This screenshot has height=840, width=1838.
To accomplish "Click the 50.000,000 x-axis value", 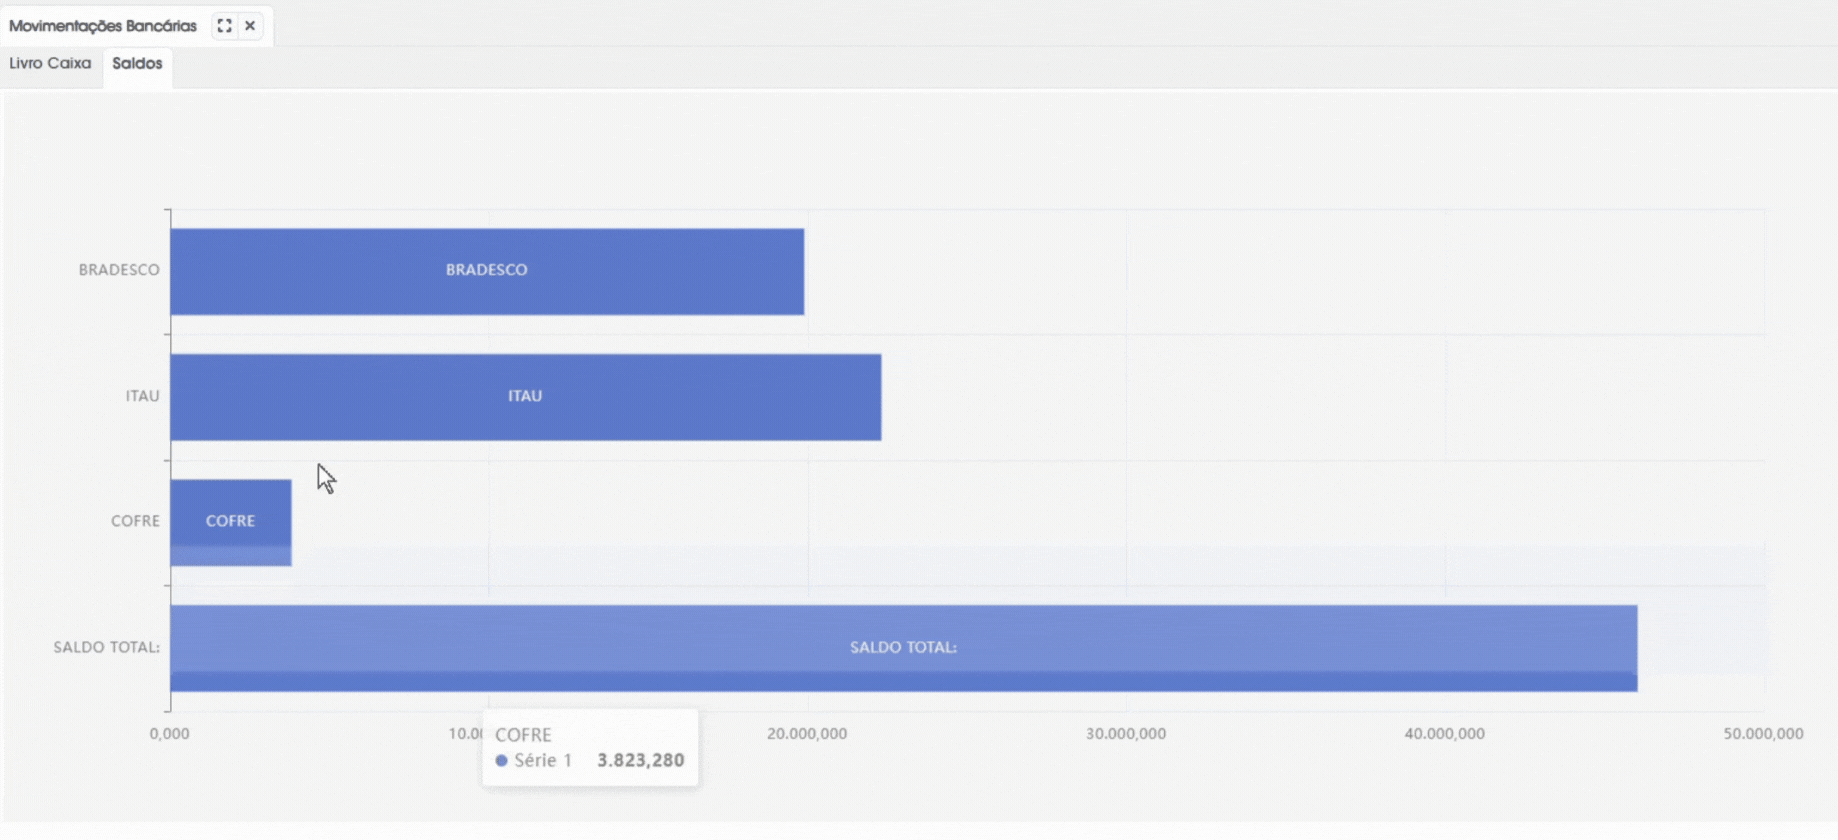I will tap(1763, 734).
